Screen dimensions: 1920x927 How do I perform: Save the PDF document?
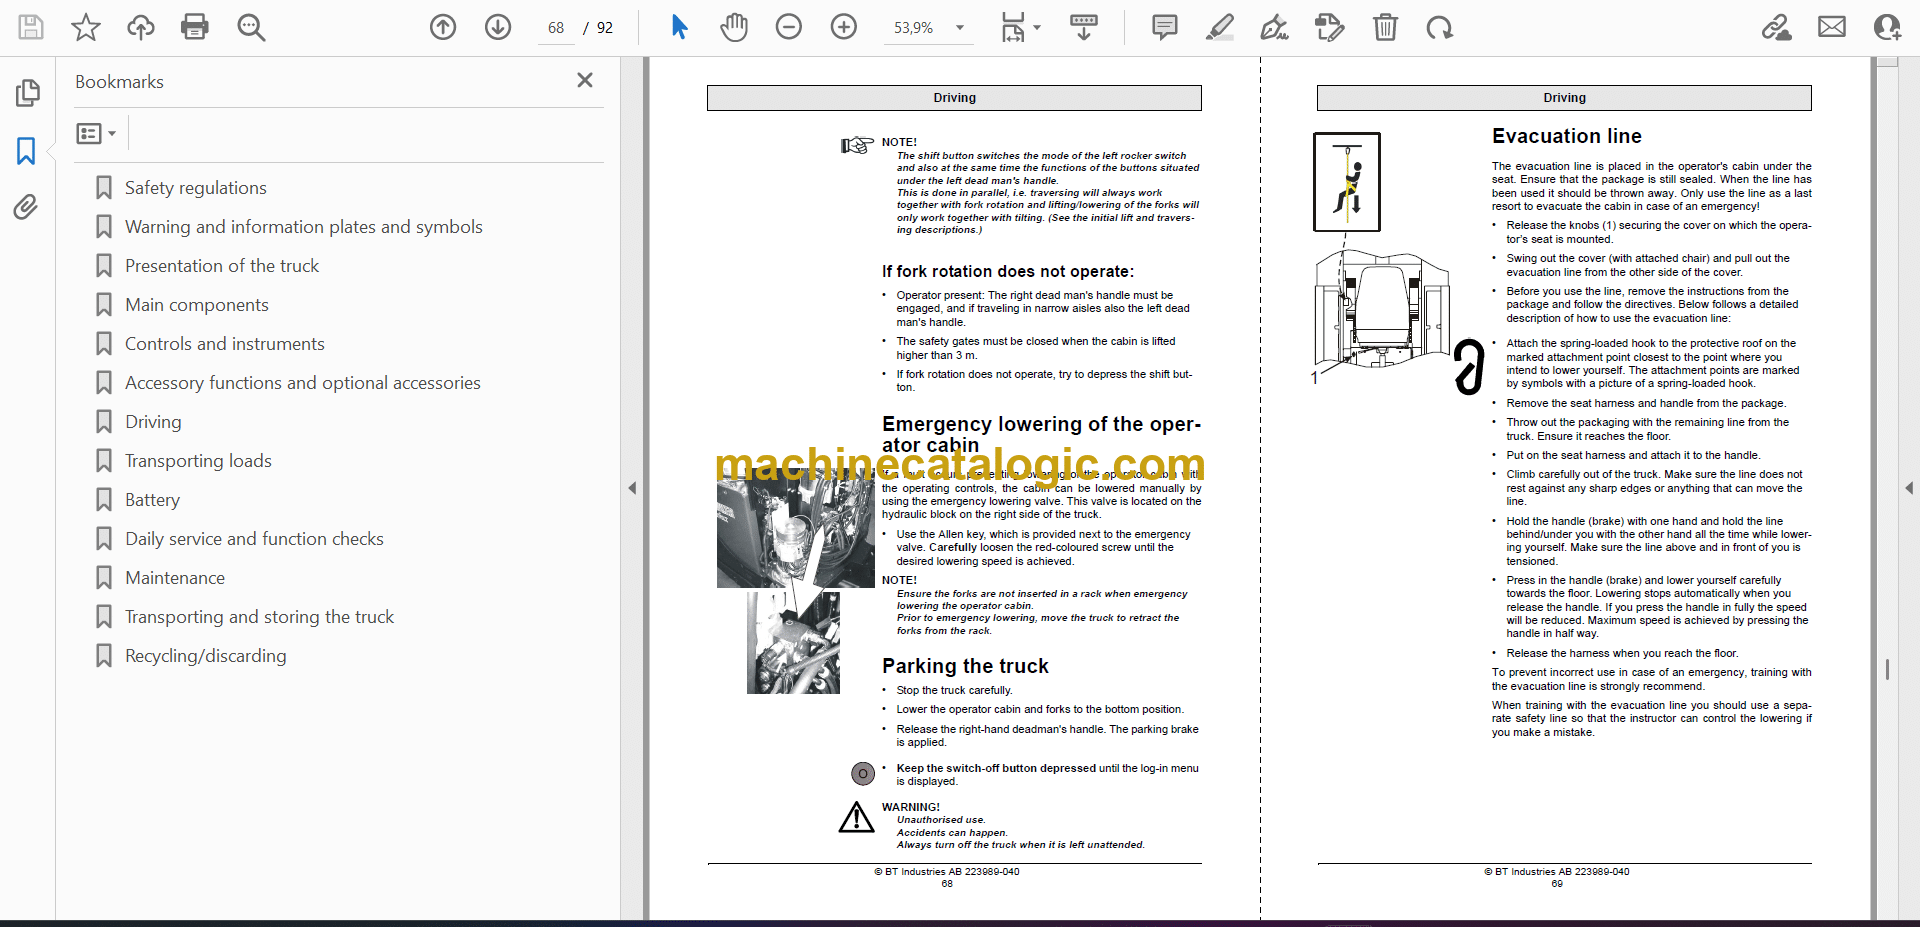tap(31, 27)
